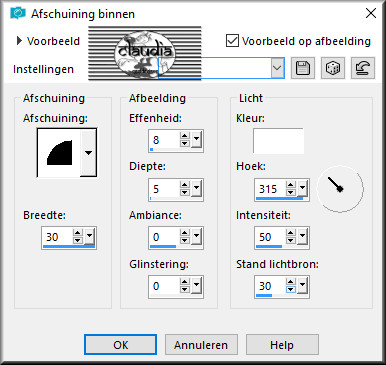The width and height of the screenshot is (386, 365).
Task: Click the Glinstering value field showing 0
Action: (x=164, y=286)
